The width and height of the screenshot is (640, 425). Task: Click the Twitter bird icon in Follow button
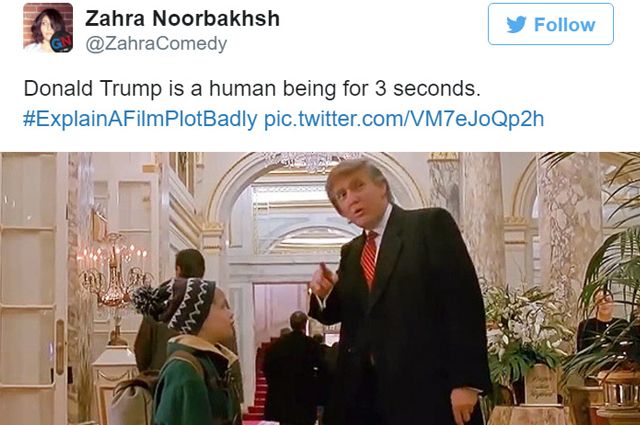coord(516,24)
